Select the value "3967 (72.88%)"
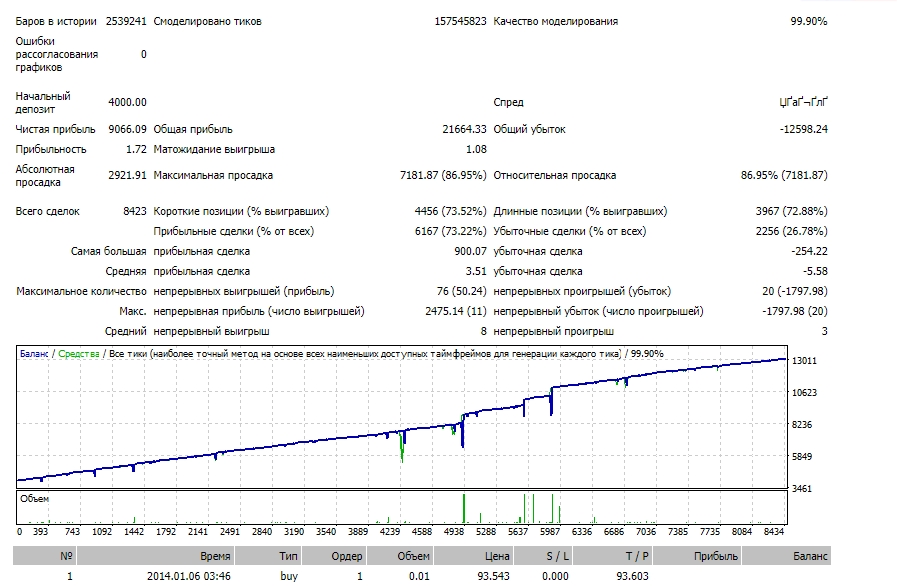Image resolution: width=897 pixels, height=586 pixels. click(792, 211)
